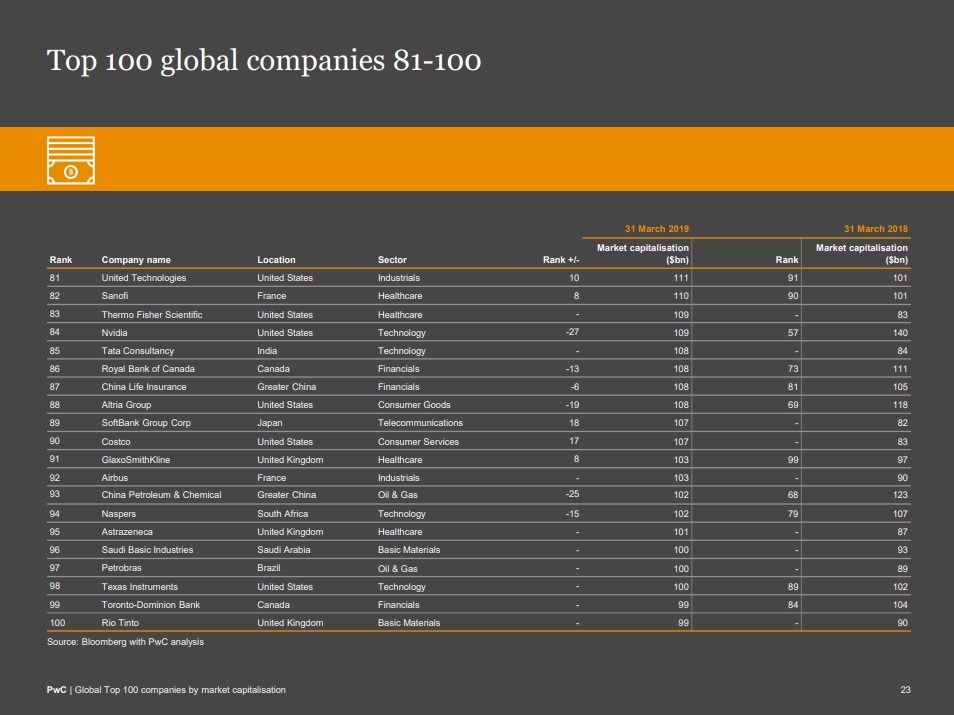Click the slide title 'Top 100 global companies 81-100'
The image size is (954, 715).
(264, 61)
